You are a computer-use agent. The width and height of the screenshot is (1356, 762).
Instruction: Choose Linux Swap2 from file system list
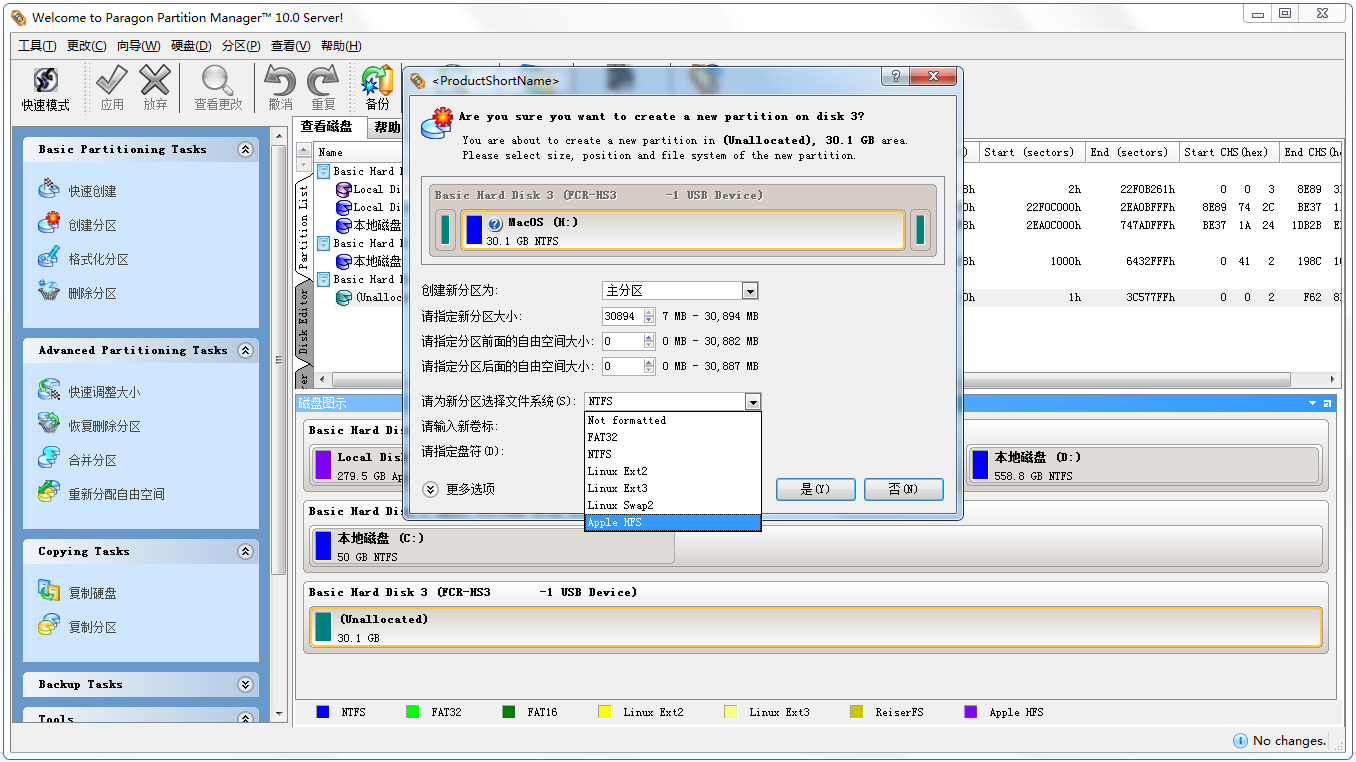[x=672, y=505]
